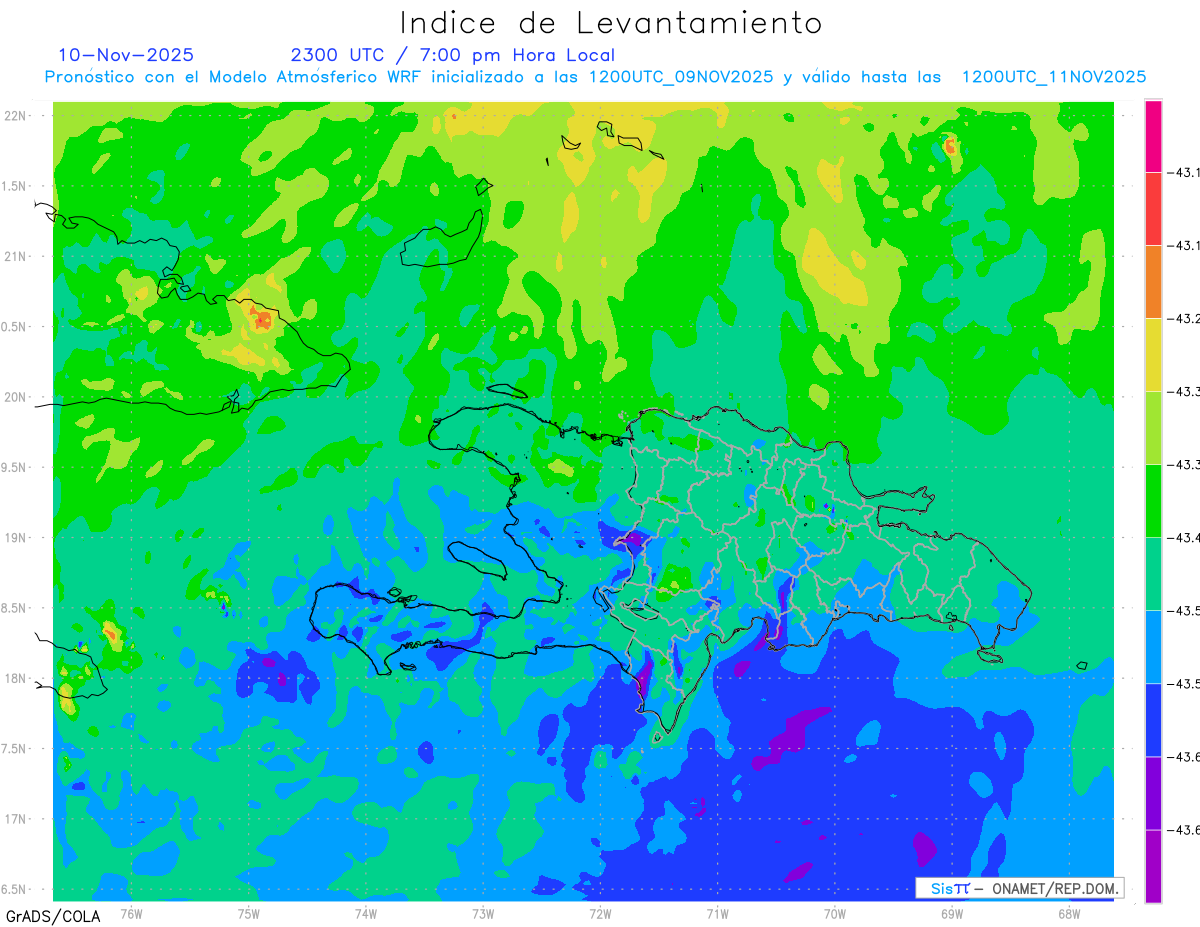Image resolution: width=1200 pixels, height=927 pixels.
Task: Click the "2300 UTC / 7:00 pm Hora Local" time text
Action: click(452, 55)
